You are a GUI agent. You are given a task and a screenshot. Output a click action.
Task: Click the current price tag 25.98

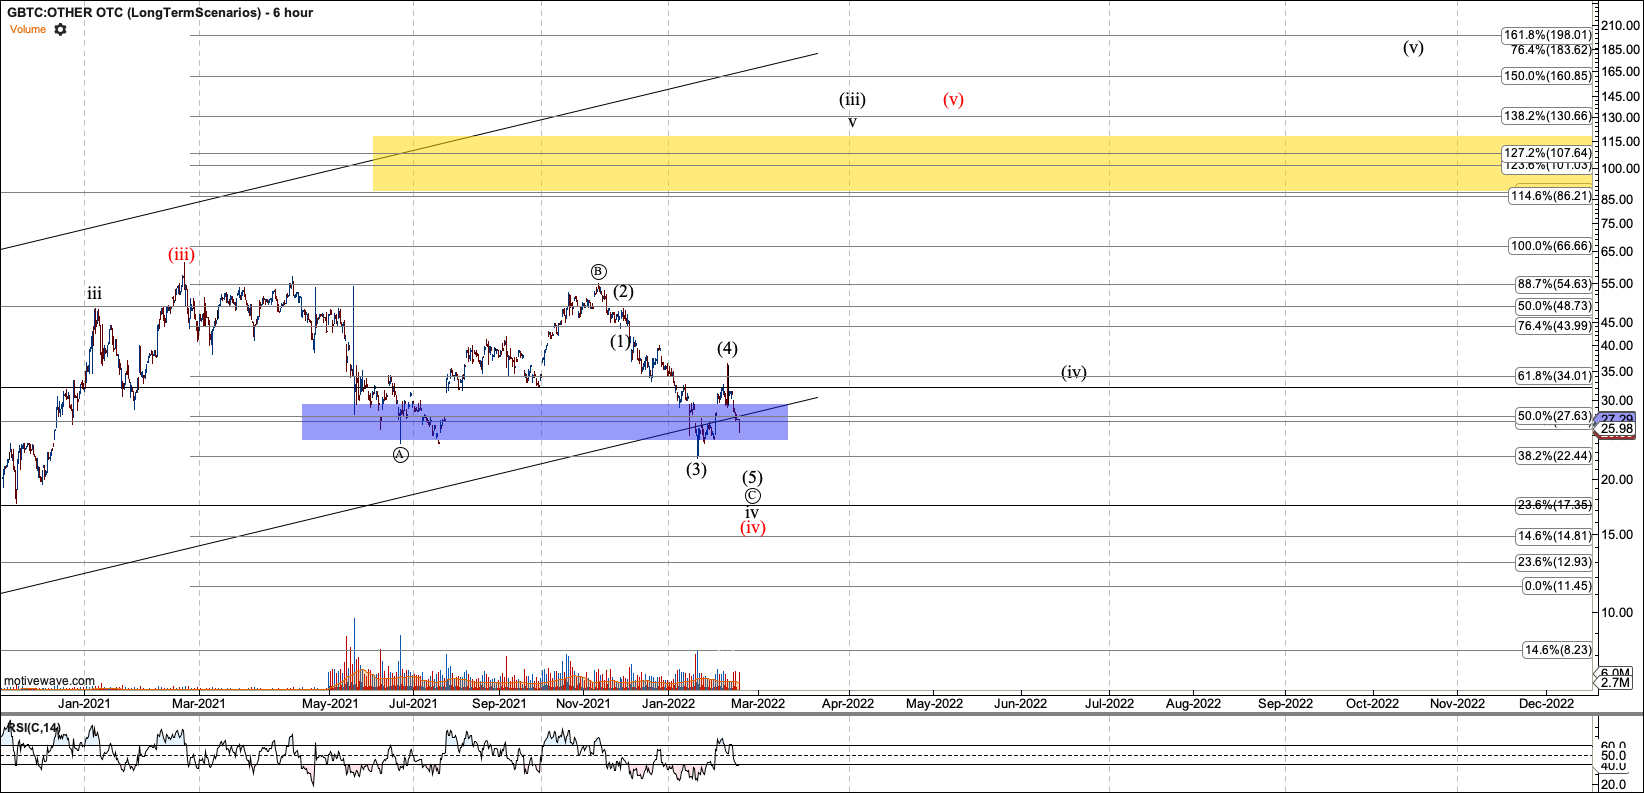[1617, 429]
